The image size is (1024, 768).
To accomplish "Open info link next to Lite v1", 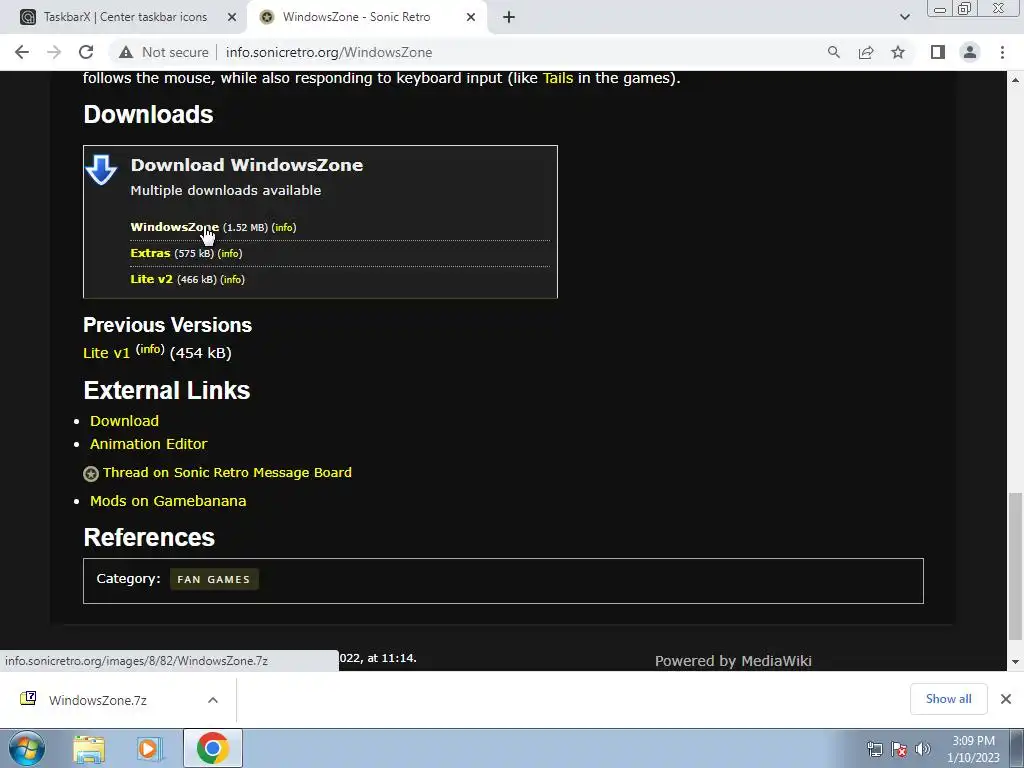I will [x=150, y=349].
